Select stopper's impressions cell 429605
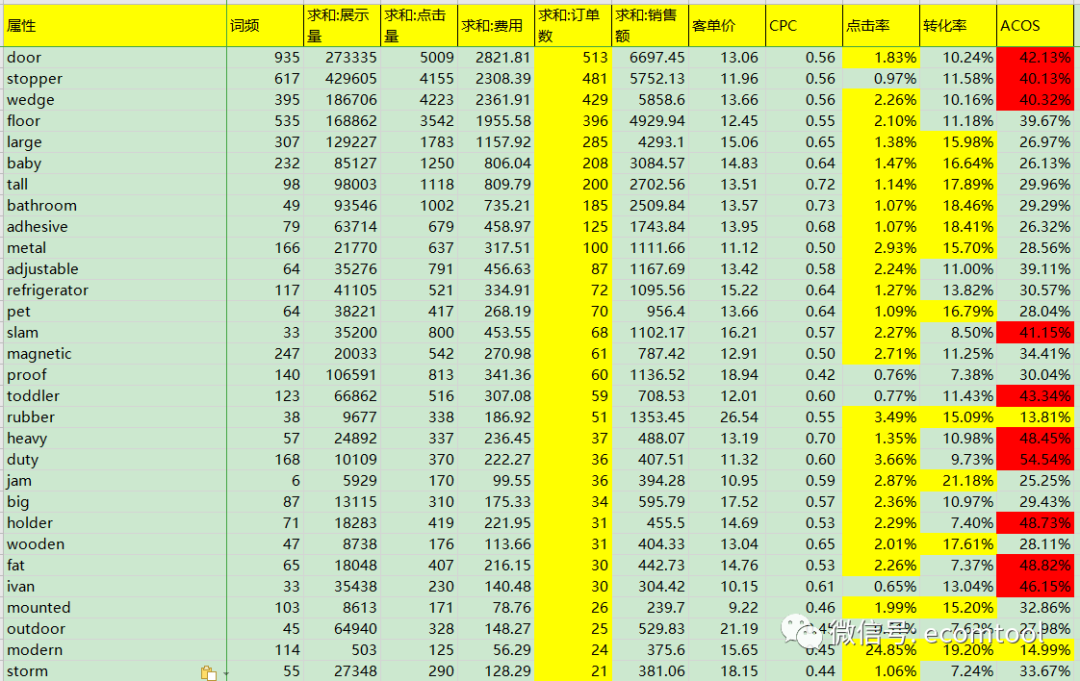Image resolution: width=1080 pixels, height=681 pixels. click(x=342, y=79)
